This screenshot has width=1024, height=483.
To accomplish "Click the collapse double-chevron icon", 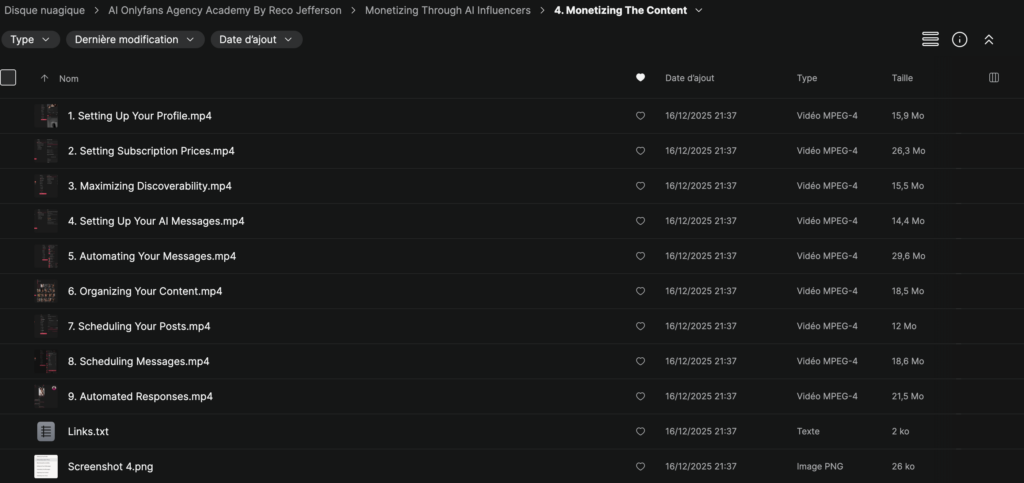I will (989, 39).
